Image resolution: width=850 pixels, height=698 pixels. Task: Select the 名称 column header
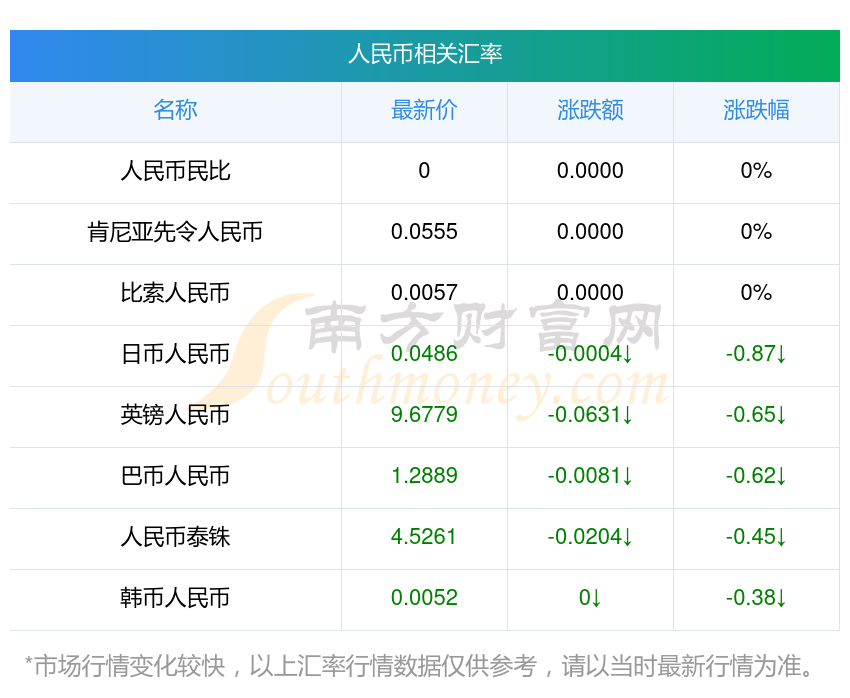175,110
